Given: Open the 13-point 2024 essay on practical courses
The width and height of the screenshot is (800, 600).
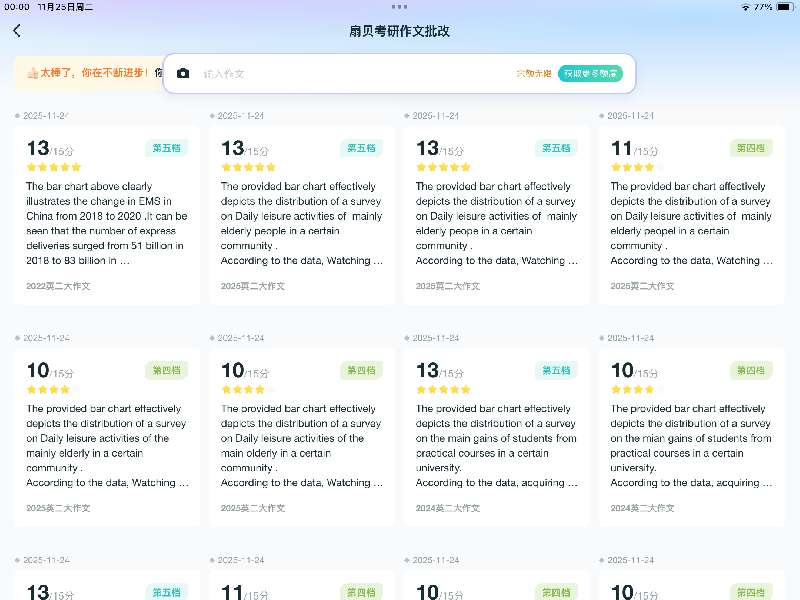Looking at the screenshot, I should (496, 440).
